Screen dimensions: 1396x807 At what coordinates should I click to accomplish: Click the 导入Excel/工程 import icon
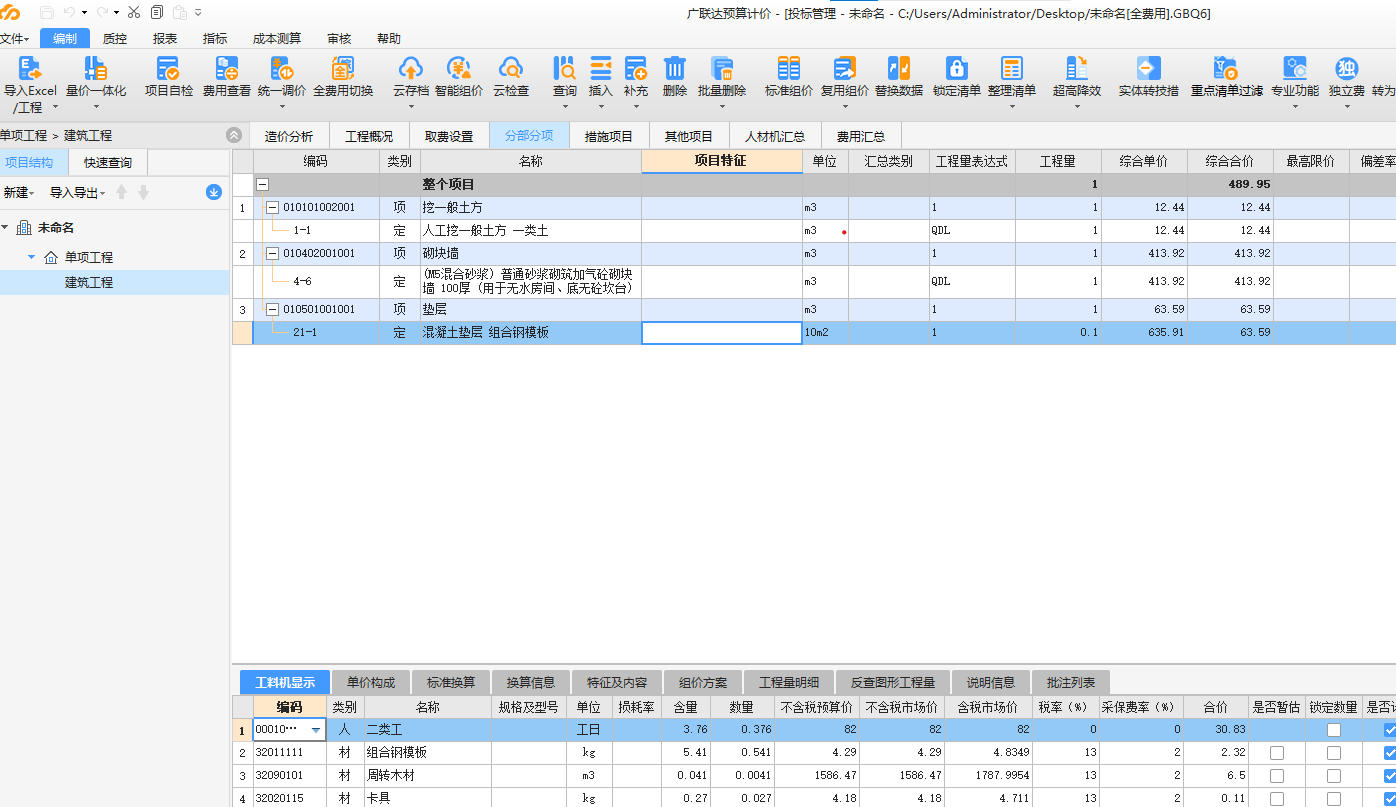pos(30,69)
